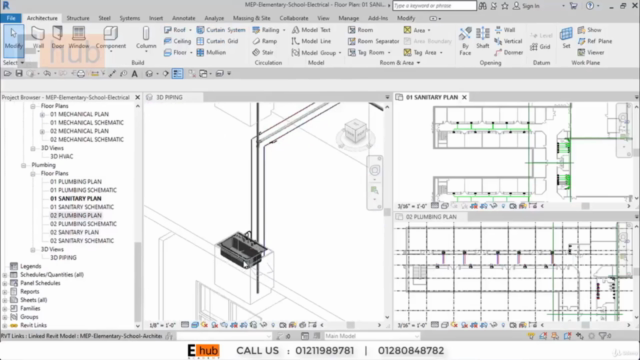Choose the Curtain Grid tool

[218, 41]
